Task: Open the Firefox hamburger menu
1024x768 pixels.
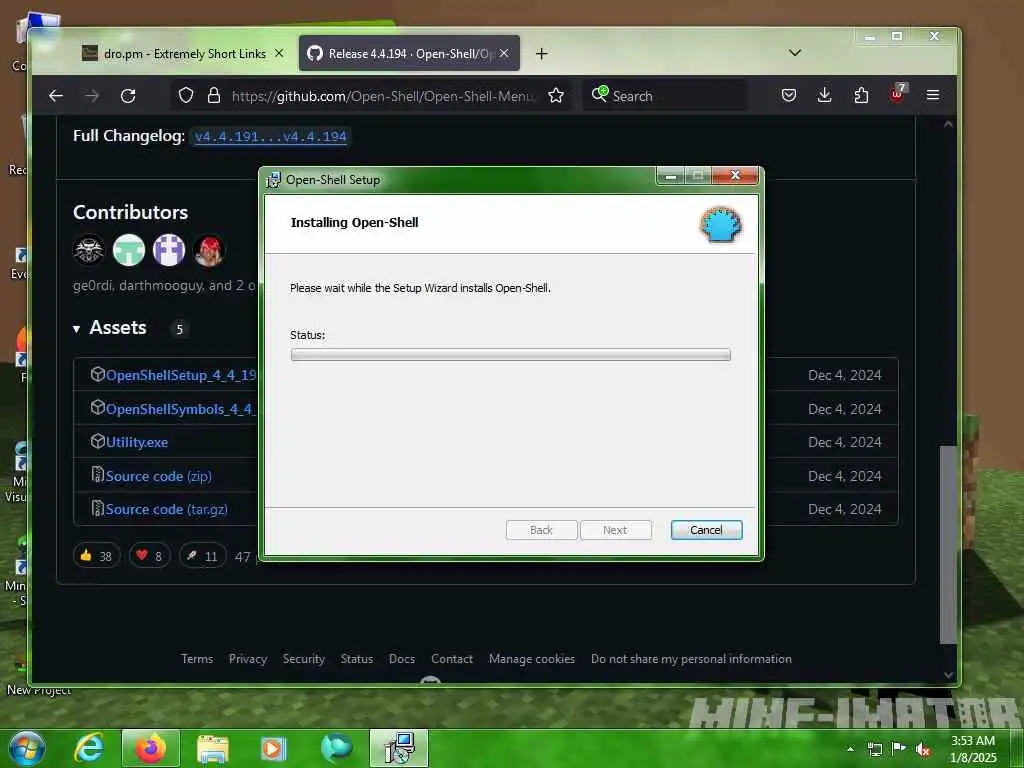Action: coord(933,95)
